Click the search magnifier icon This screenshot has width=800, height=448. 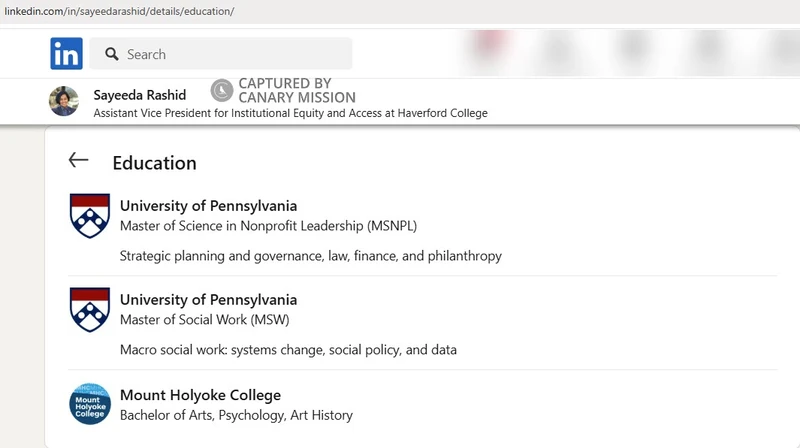pos(112,54)
